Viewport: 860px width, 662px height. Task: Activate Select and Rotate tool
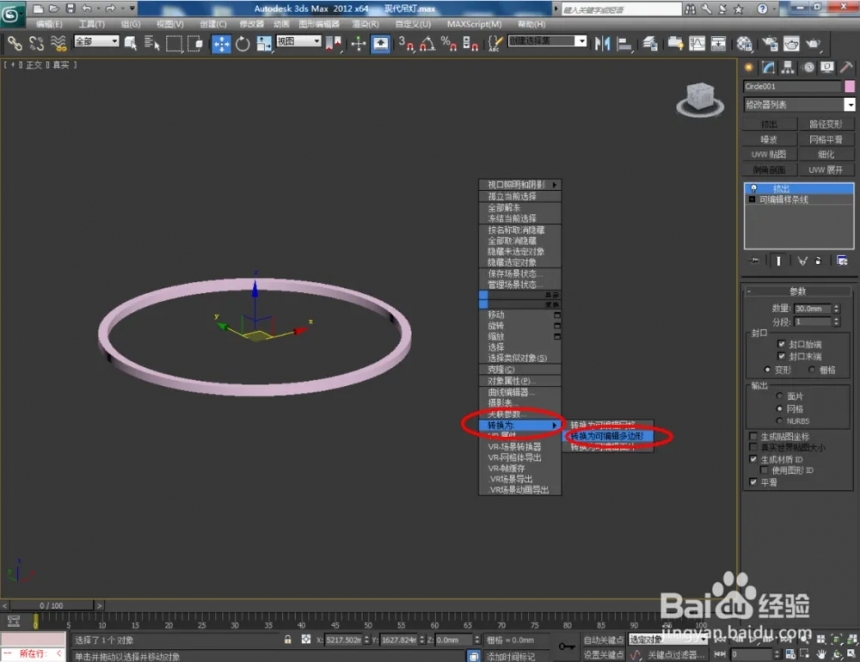tap(242, 44)
